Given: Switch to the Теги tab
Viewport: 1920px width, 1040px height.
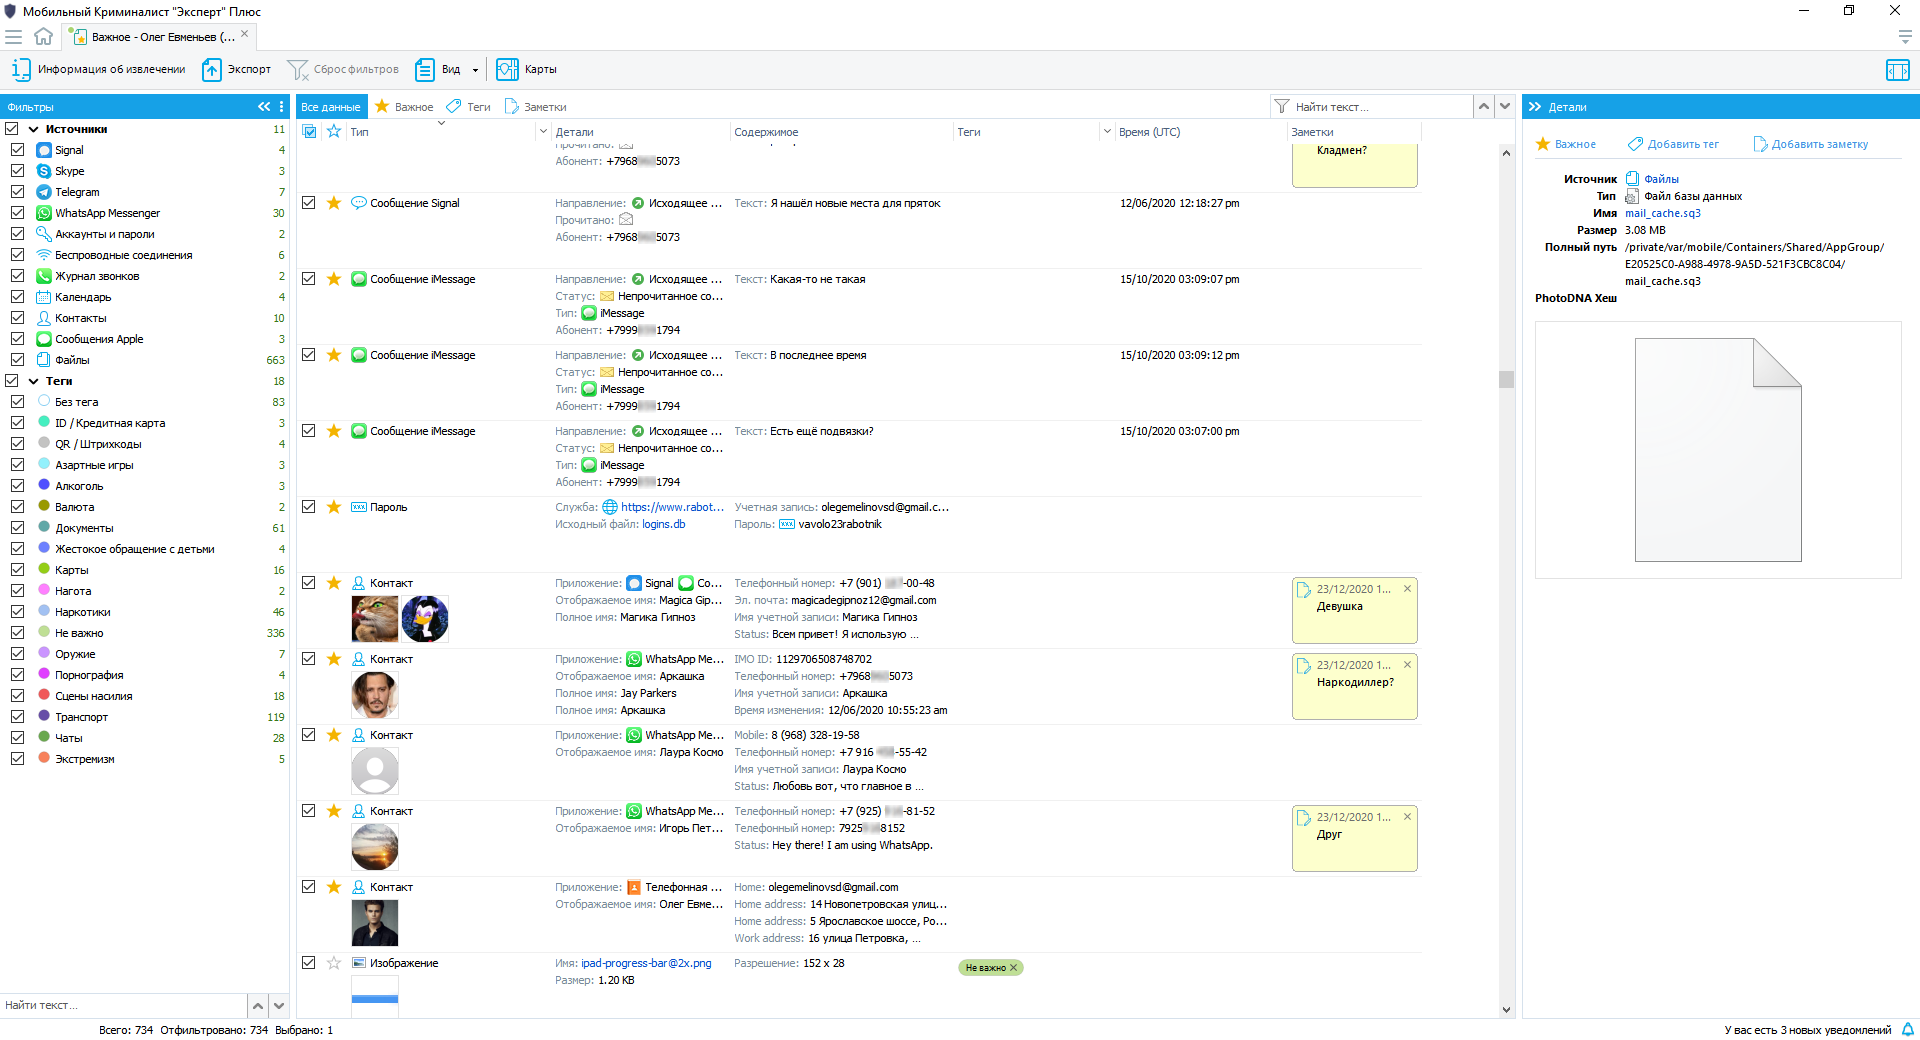Looking at the screenshot, I should (x=469, y=107).
